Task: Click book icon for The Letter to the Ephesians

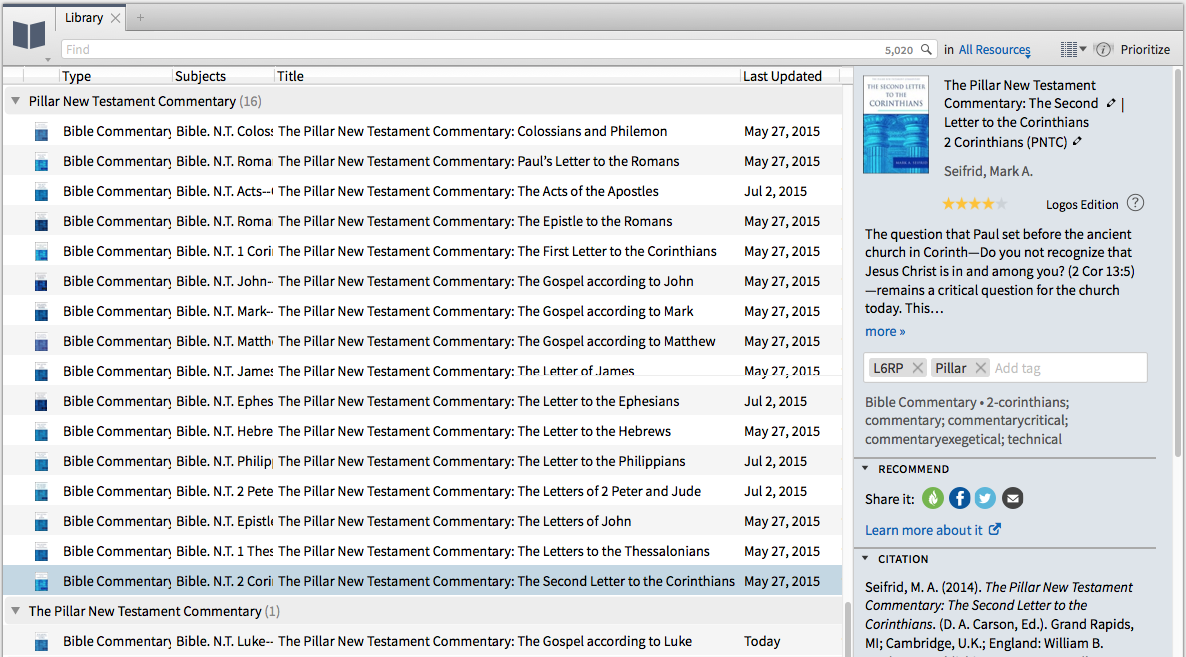Action: 42,402
